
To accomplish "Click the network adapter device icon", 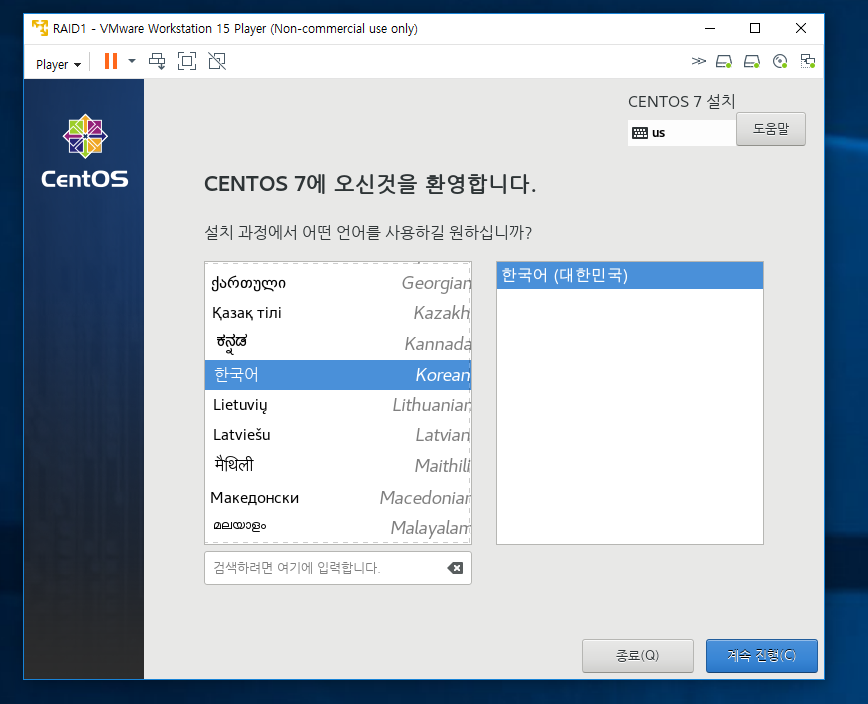I will (x=808, y=61).
